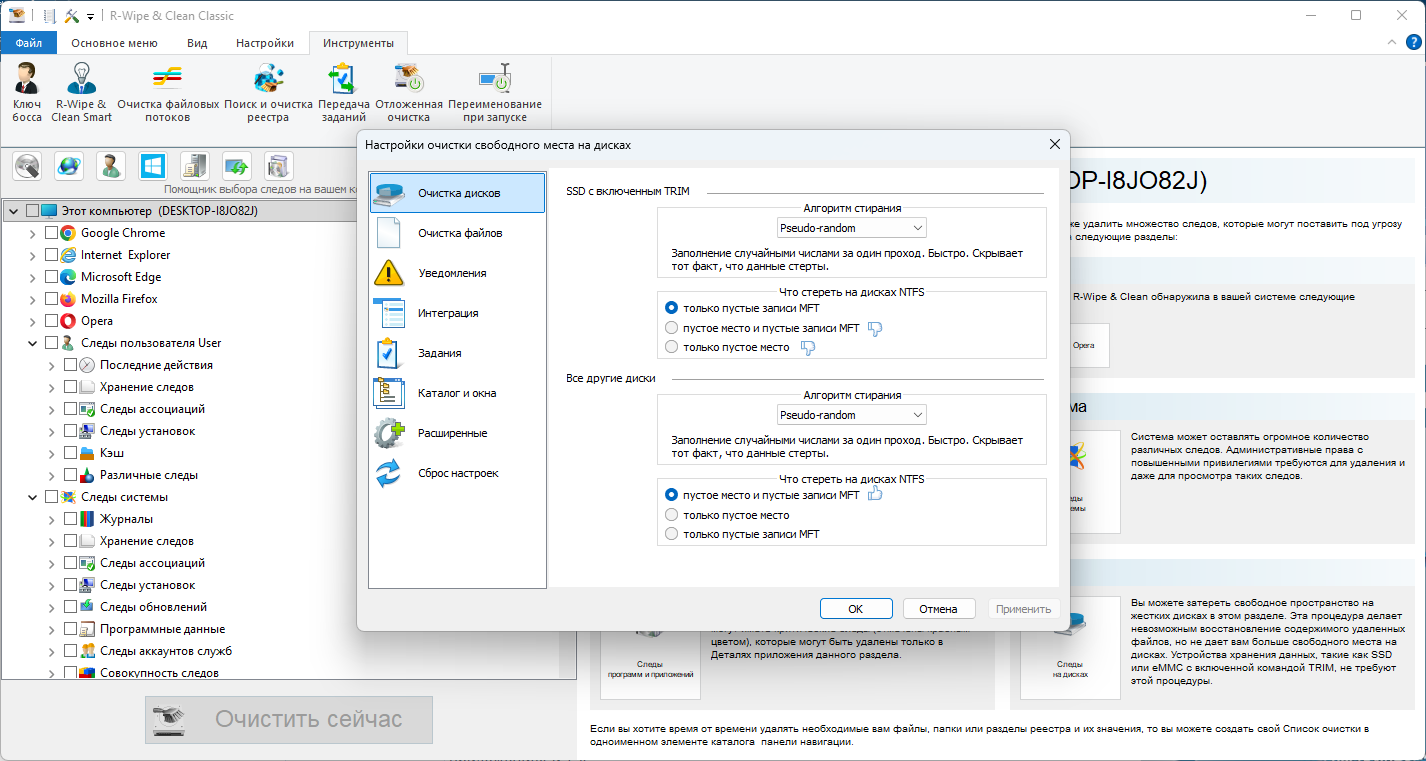Open Сброс настроек settings section

coord(457,473)
